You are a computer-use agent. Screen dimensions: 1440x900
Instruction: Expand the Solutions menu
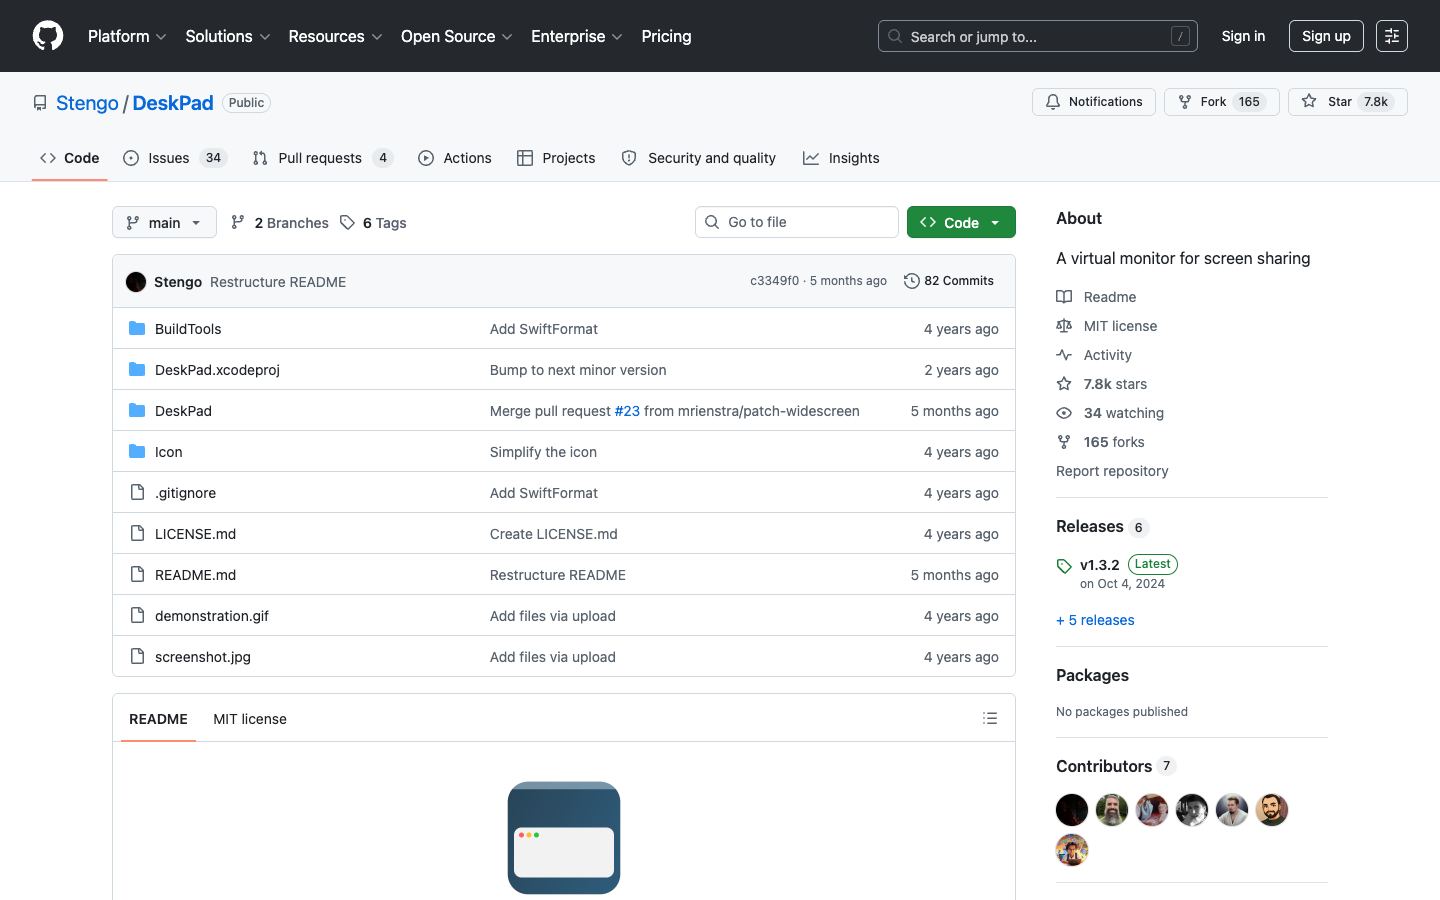[228, 36]
